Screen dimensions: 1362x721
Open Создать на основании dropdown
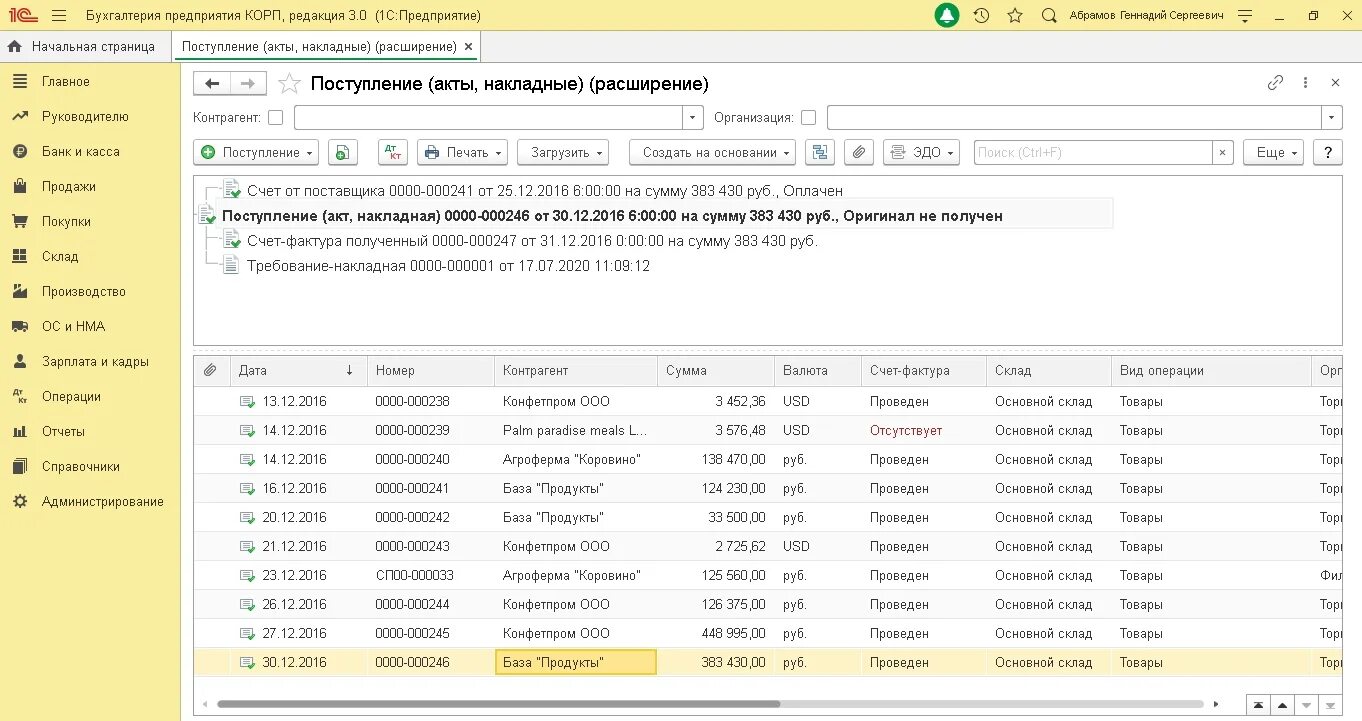[x=712, y=152]
